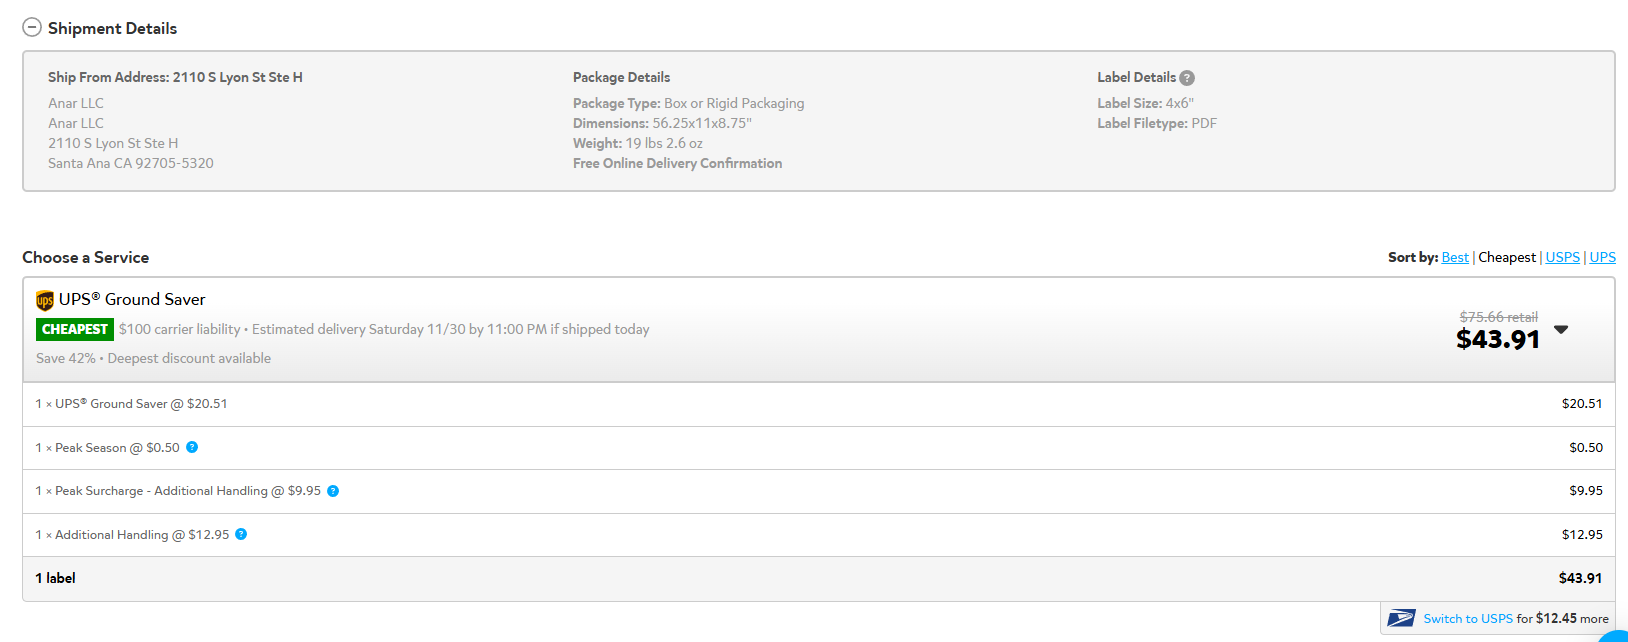
Task: Click the $75.66 retail strikethrough price
Action: 1499,317
